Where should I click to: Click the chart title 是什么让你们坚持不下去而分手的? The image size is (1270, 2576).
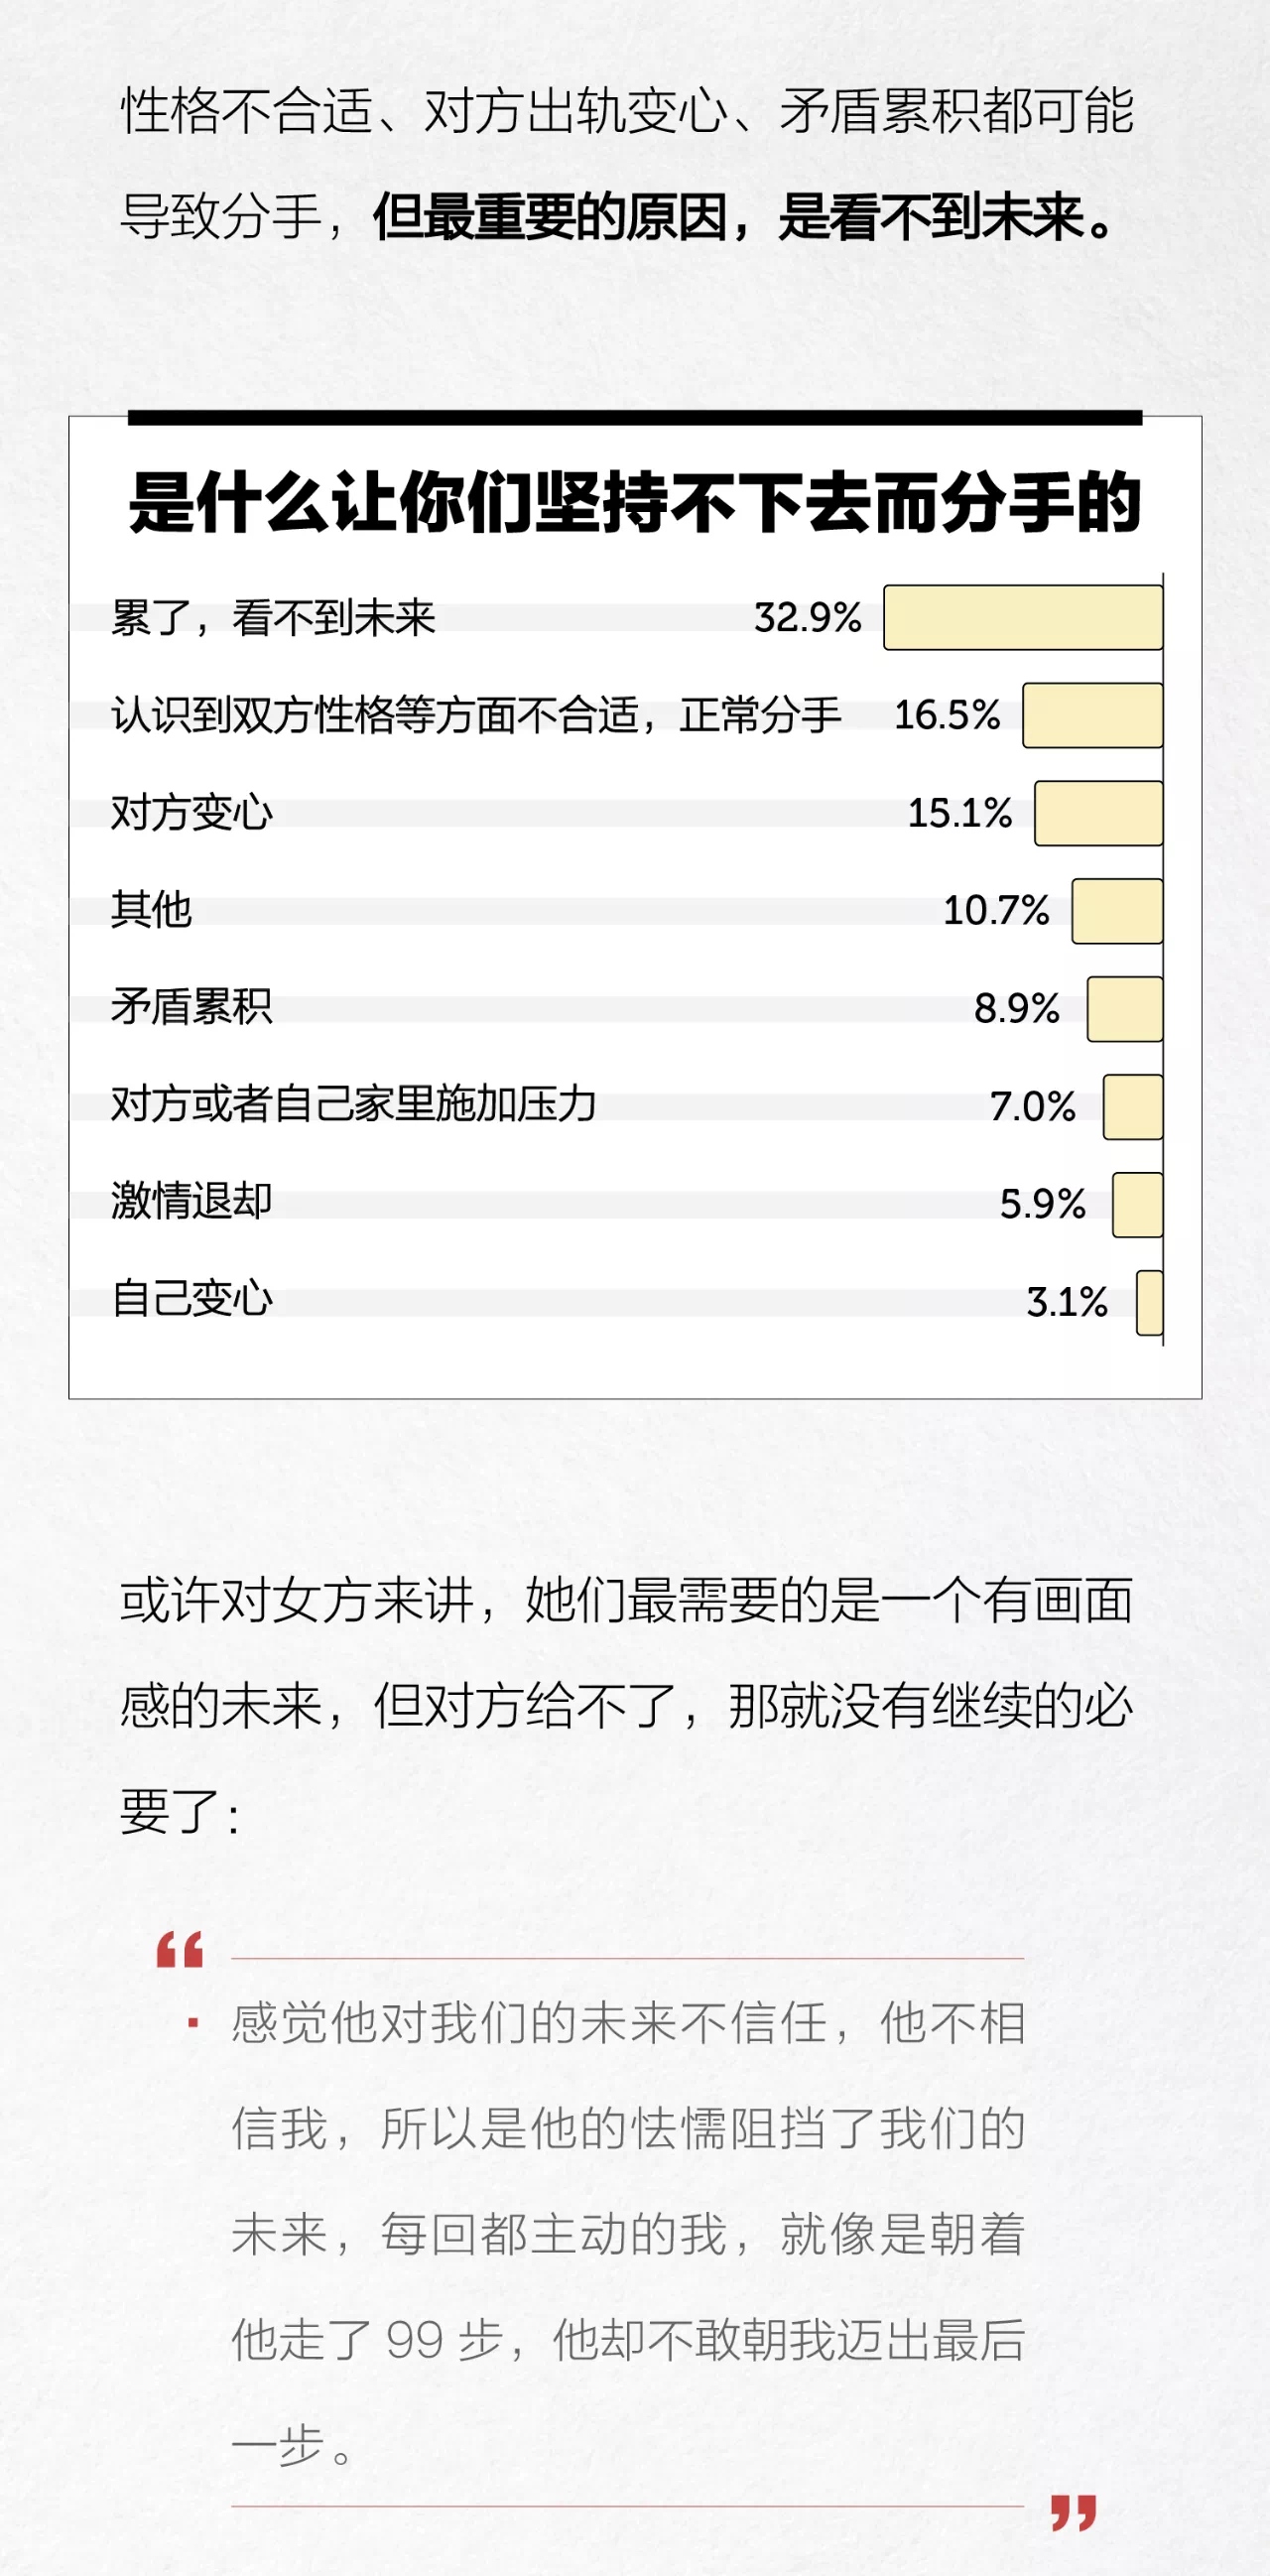pos(635,502)
